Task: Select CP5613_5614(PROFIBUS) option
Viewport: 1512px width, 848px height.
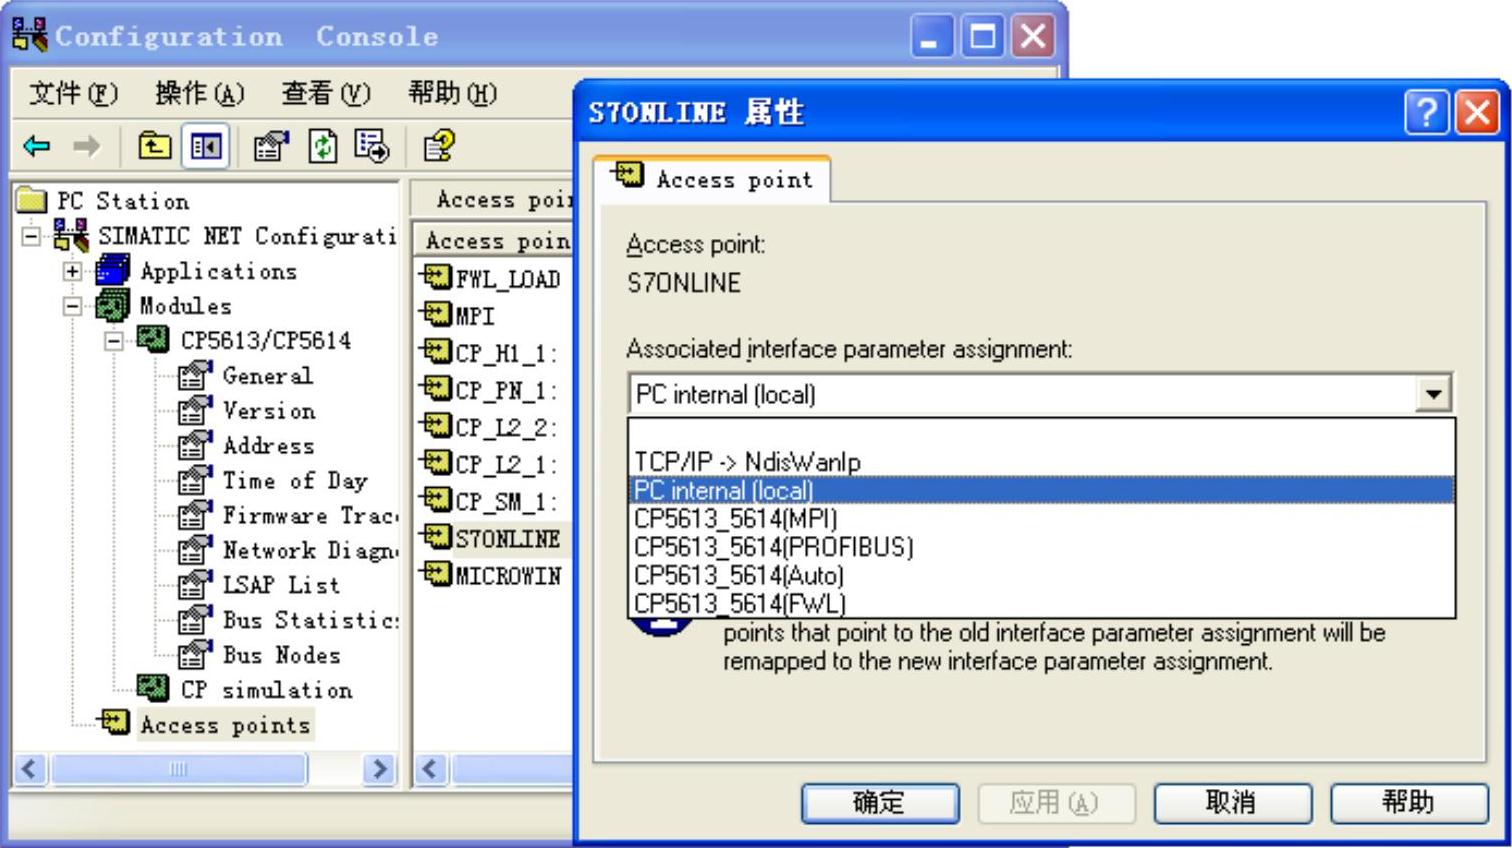Action: [1041, 547]
